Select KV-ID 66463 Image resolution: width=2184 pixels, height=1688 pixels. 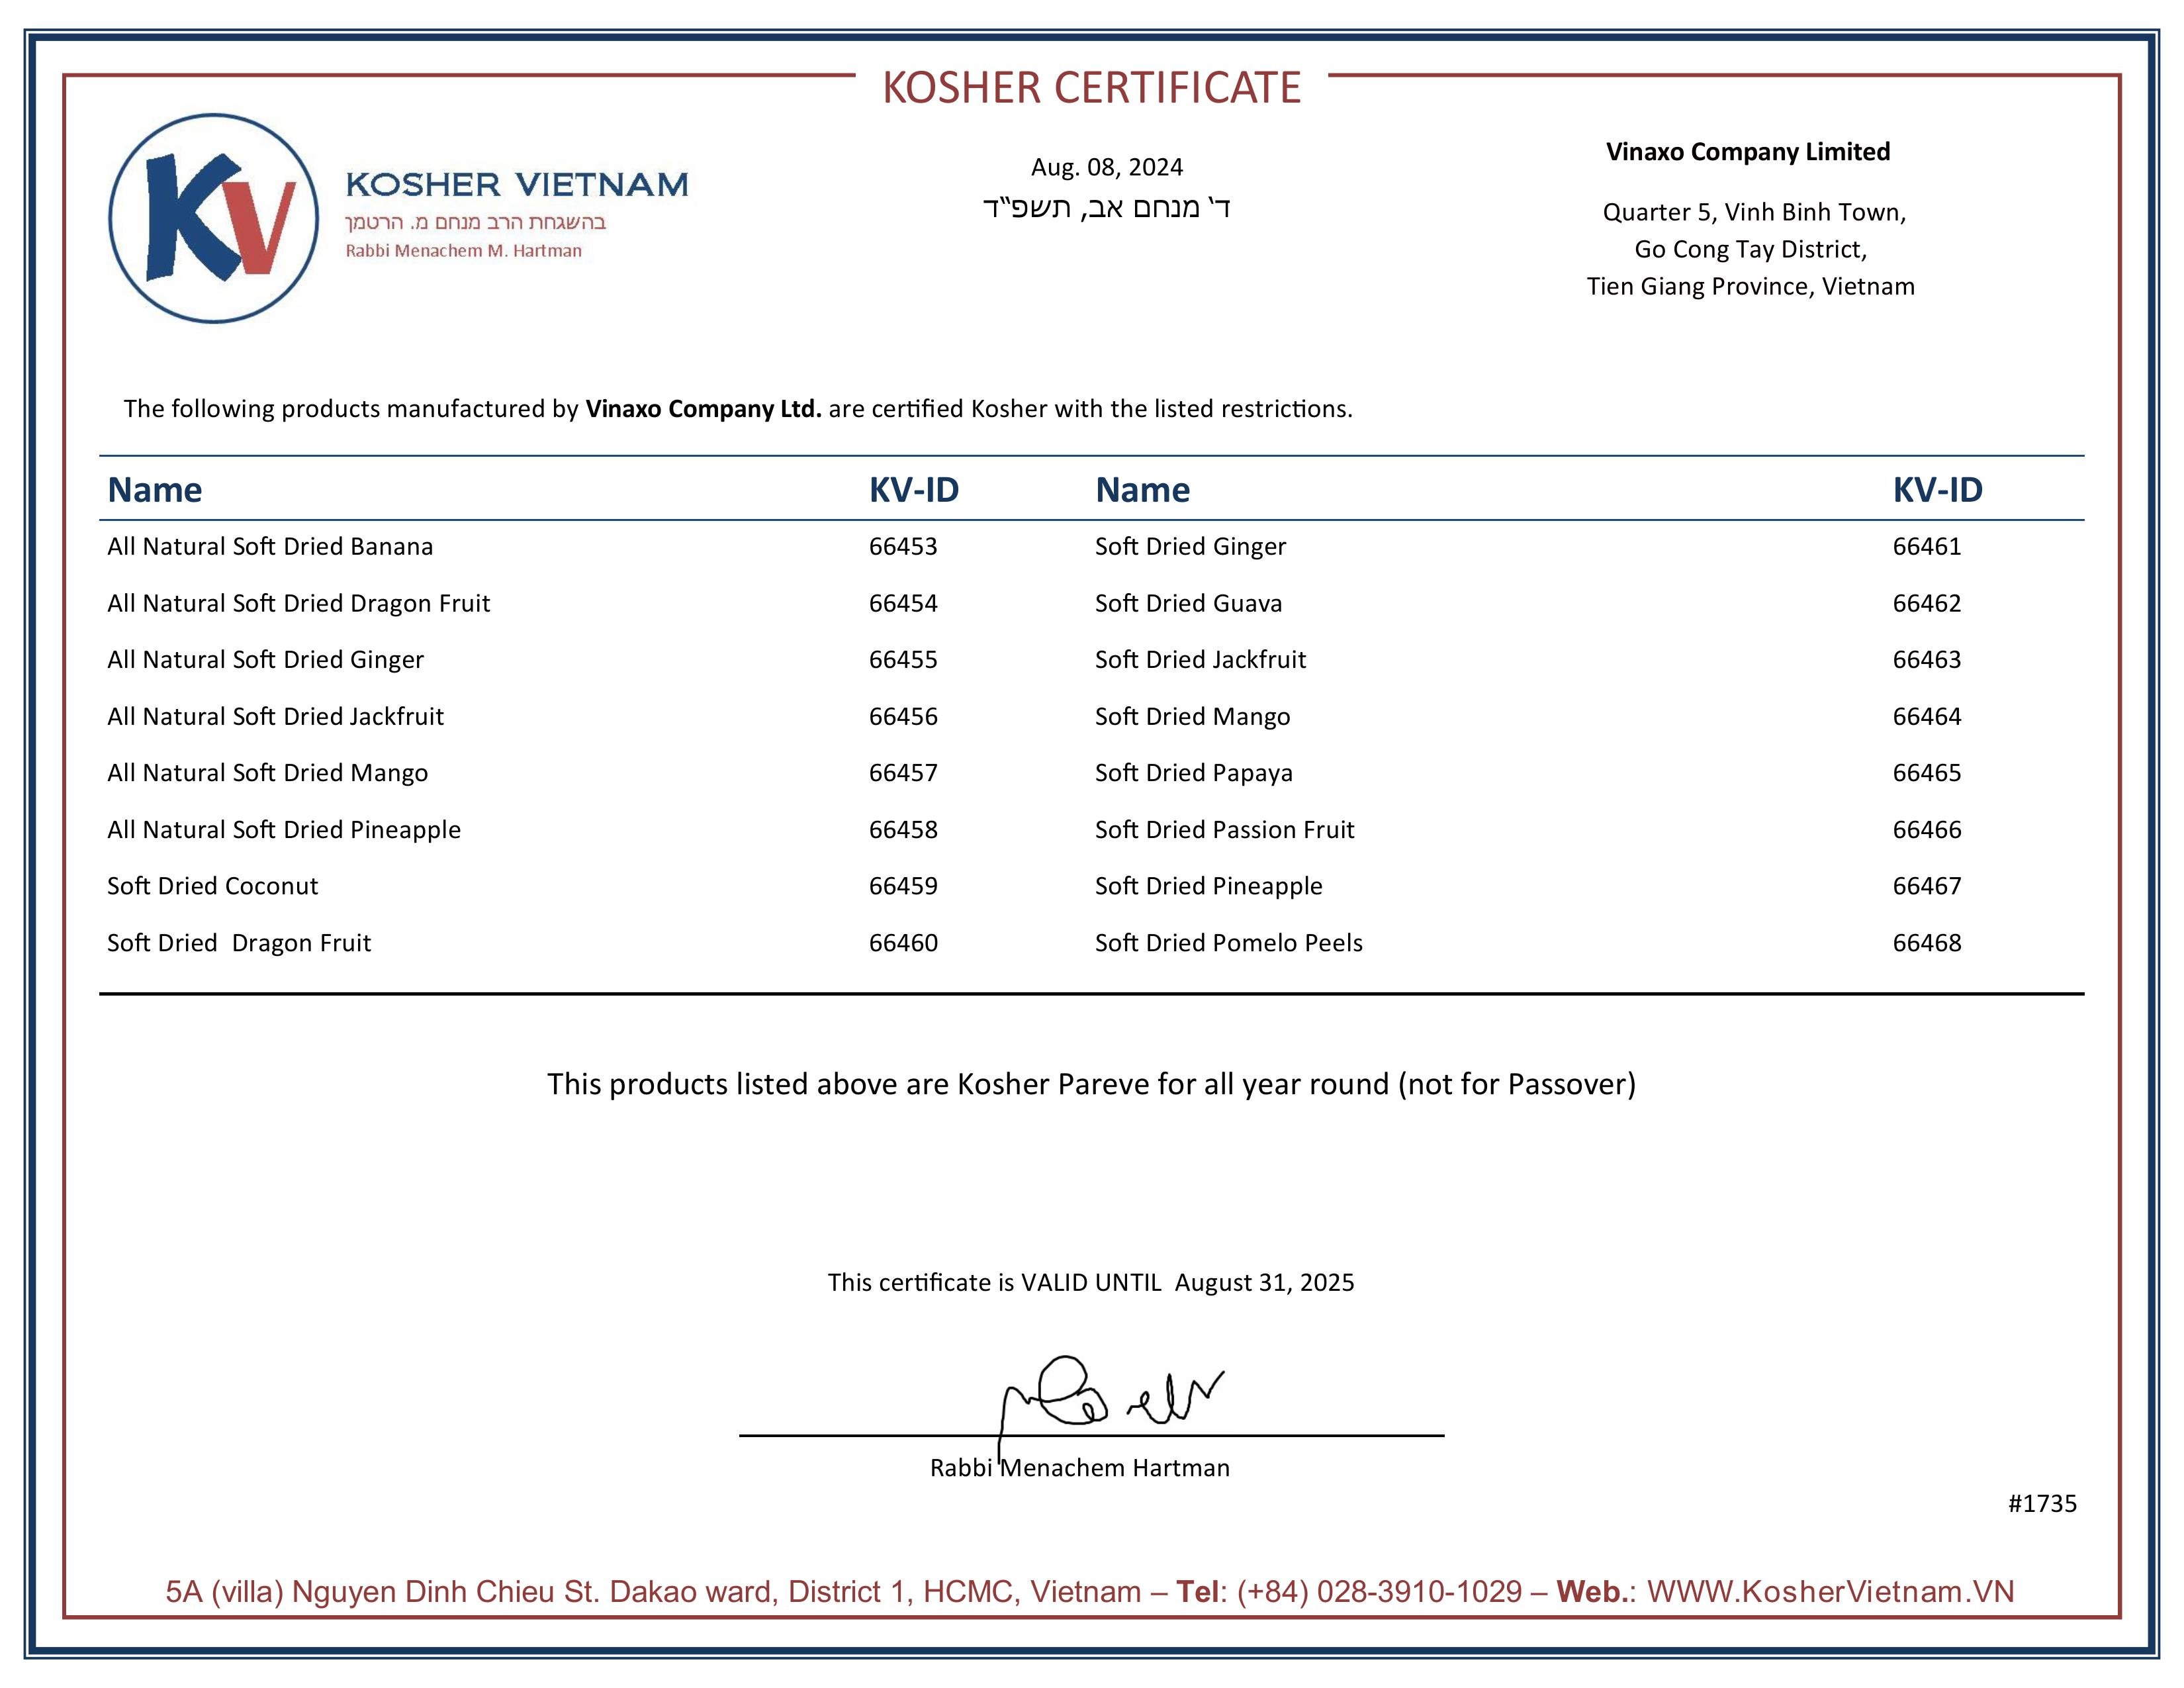(1927, 659)
